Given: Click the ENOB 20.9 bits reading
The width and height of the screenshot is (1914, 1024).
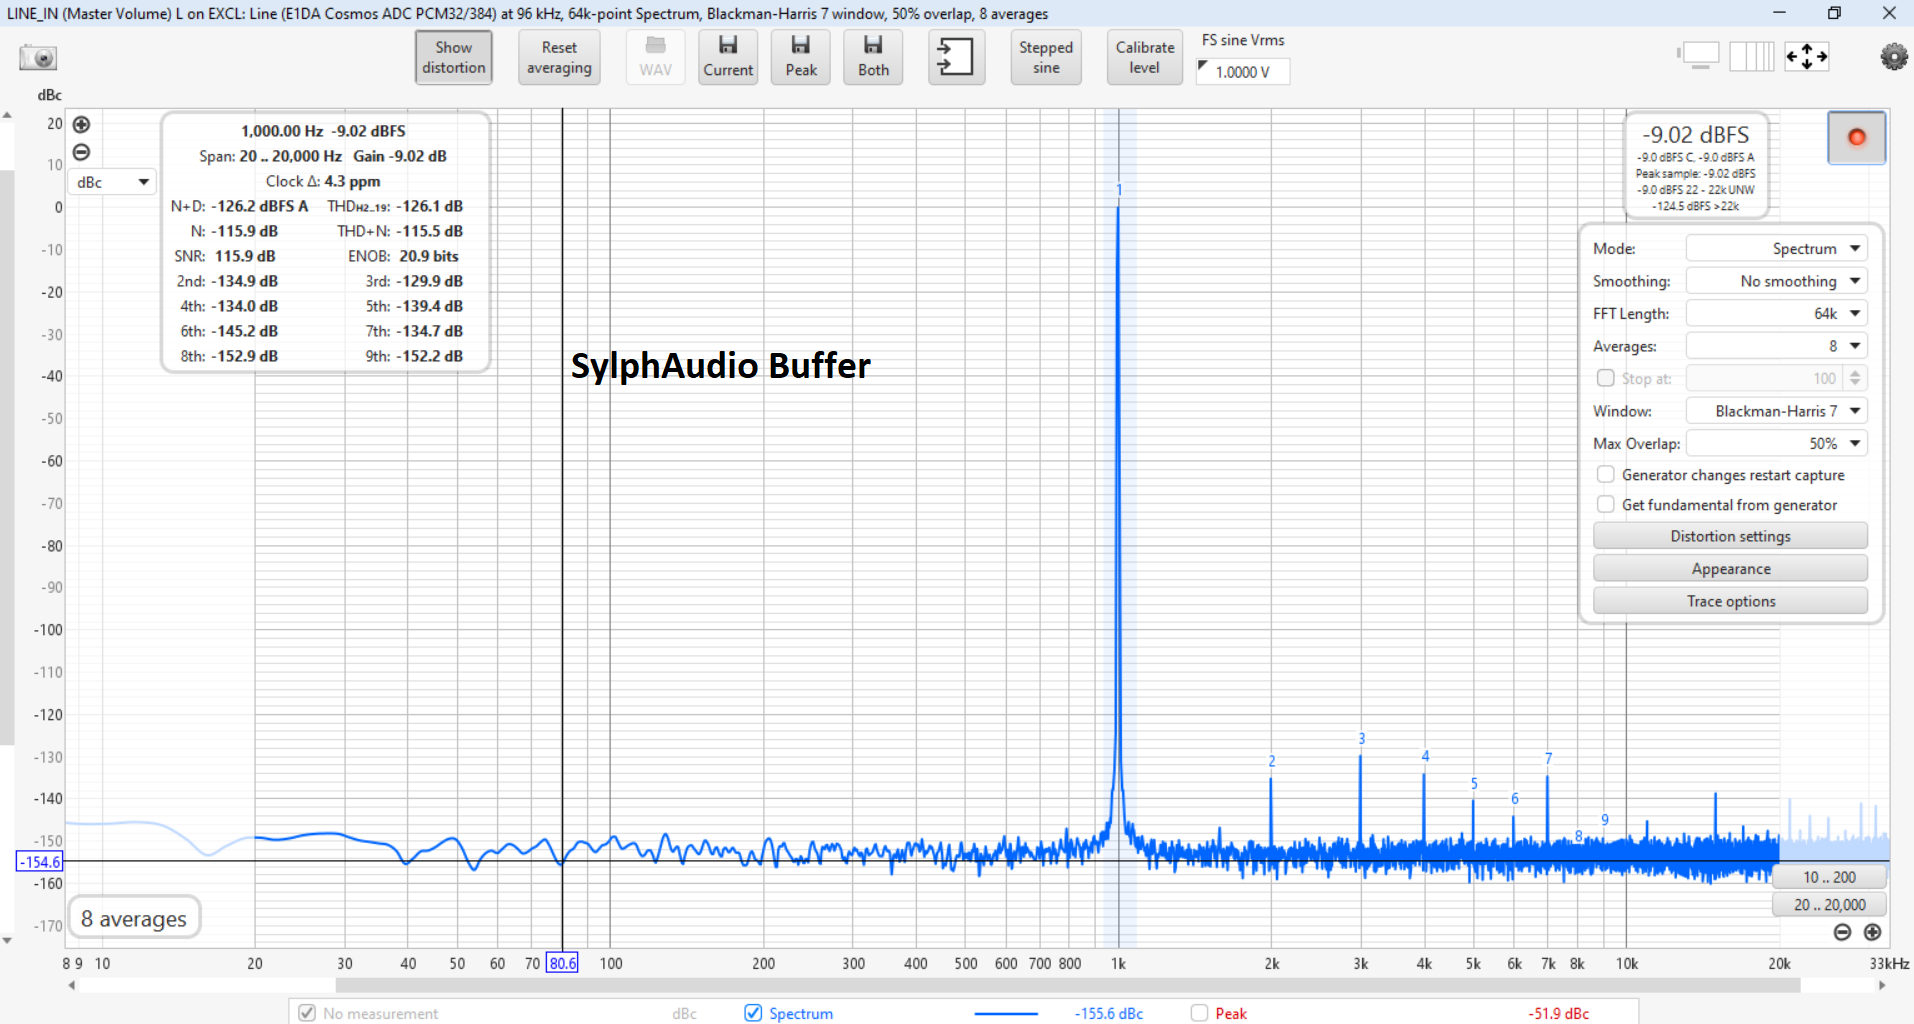Looking at the screenshot, I should [x=403, y=256].
